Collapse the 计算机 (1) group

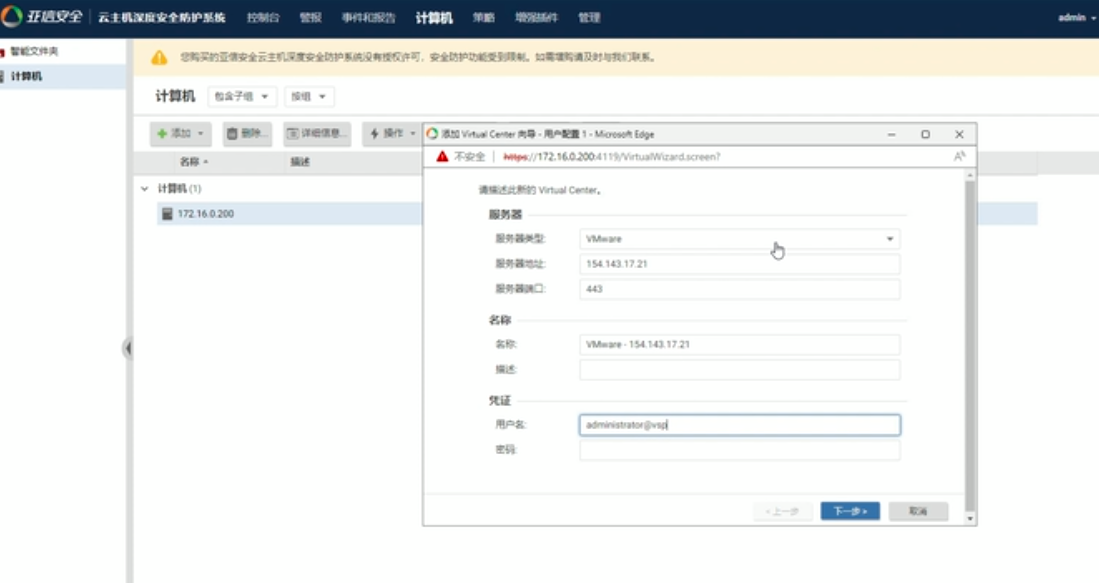pyautogui.click(x=144, y=188)
